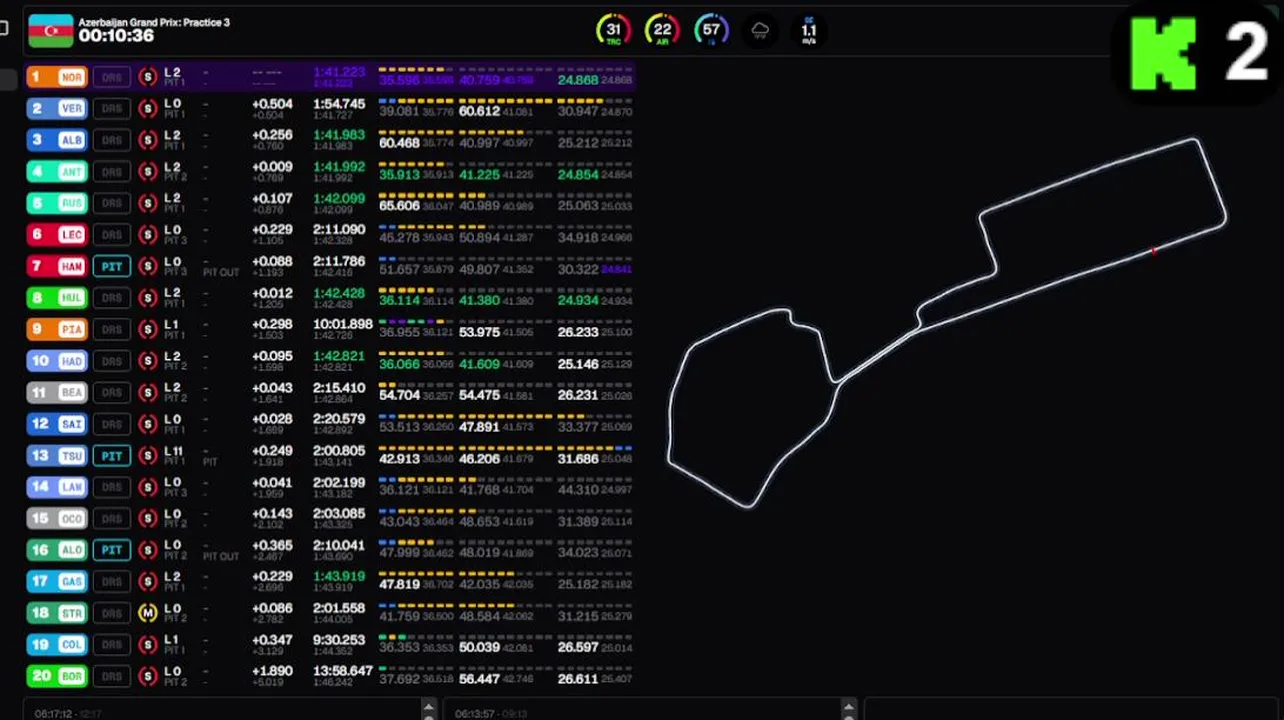Select ALO driver badge in position 16
This screenshot has height=720, width=1284.
point(57,550)
